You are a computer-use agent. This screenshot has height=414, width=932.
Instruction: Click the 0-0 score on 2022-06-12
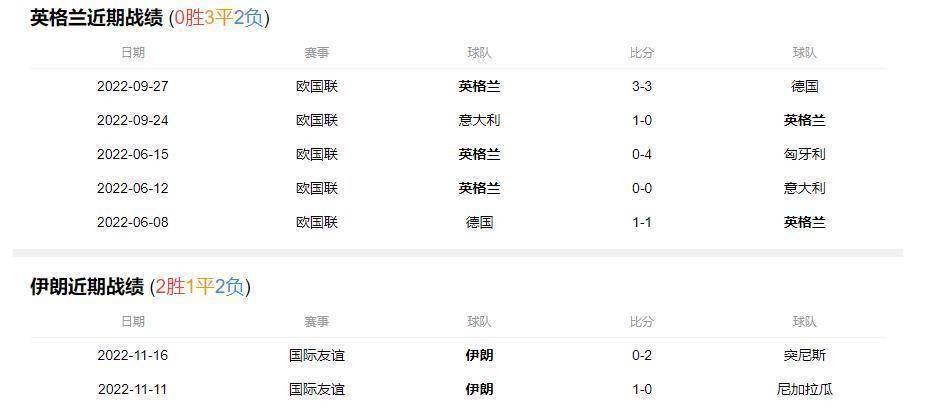(642, 188)
